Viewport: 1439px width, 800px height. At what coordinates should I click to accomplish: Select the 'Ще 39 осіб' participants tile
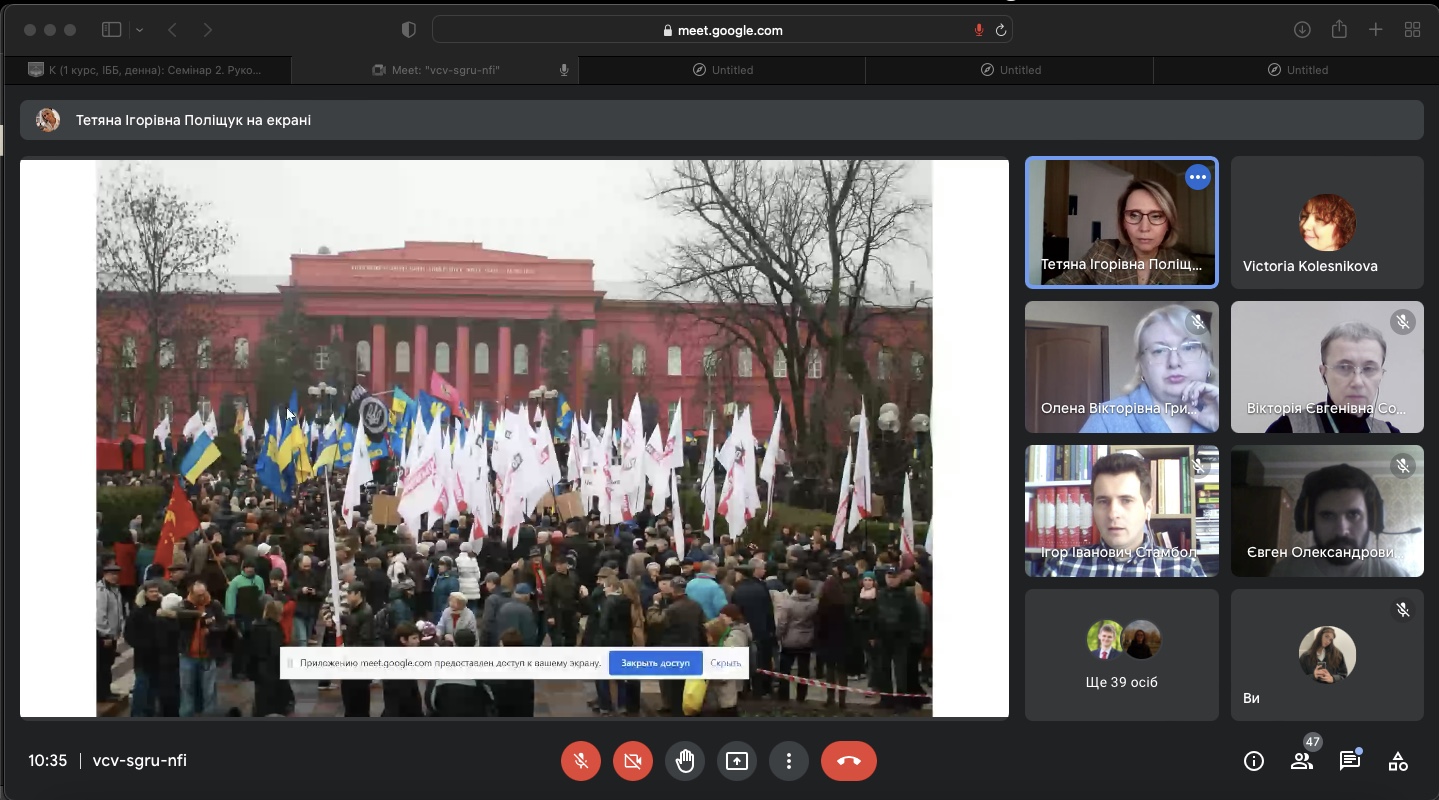click(1121, 655)
